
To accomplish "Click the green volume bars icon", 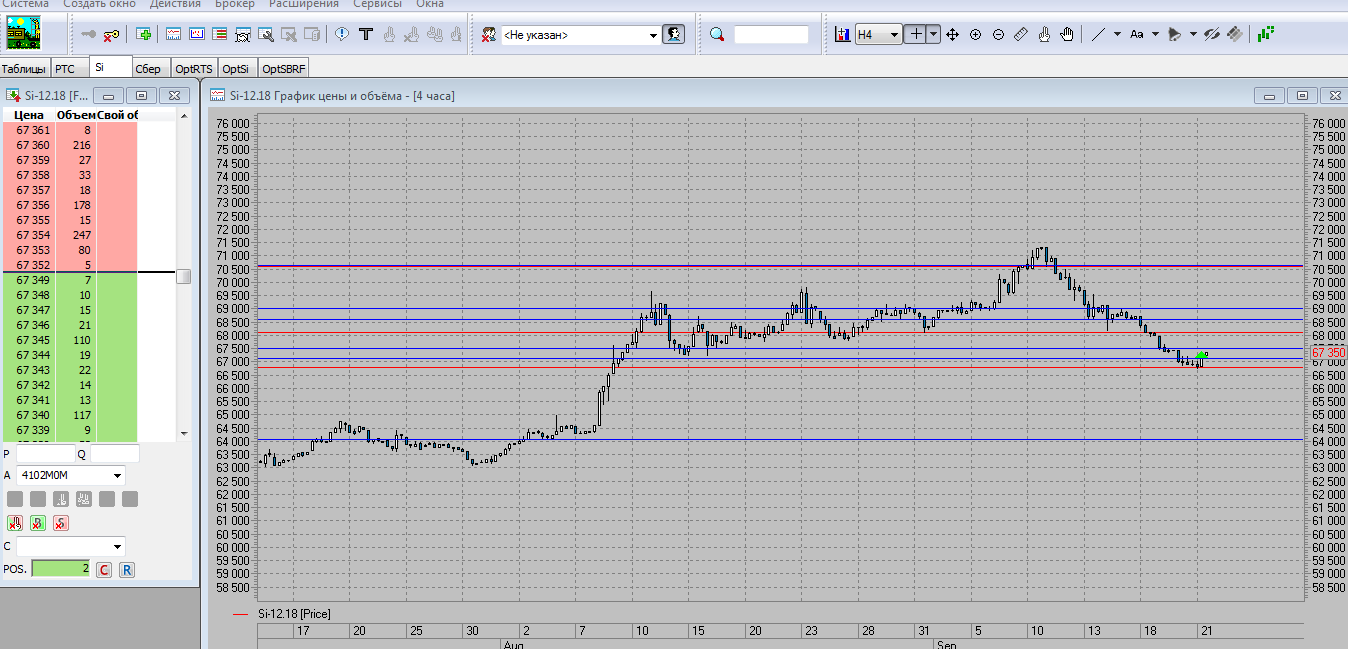I will tap(1266, 34).
